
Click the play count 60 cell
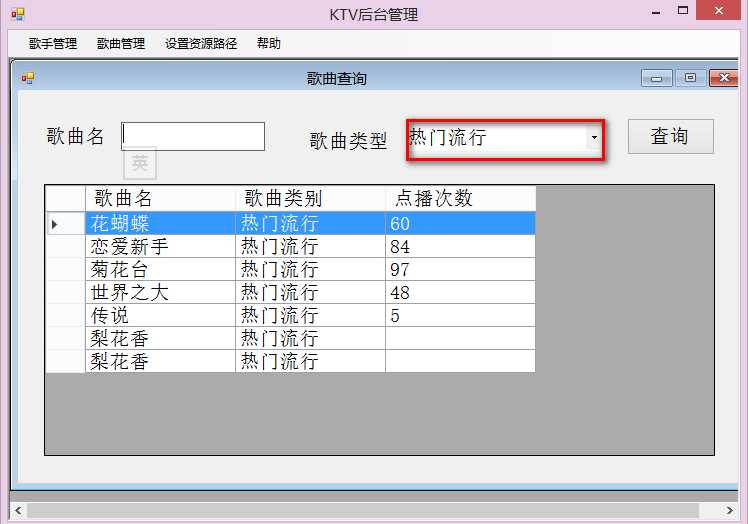(x=460, y=223)
